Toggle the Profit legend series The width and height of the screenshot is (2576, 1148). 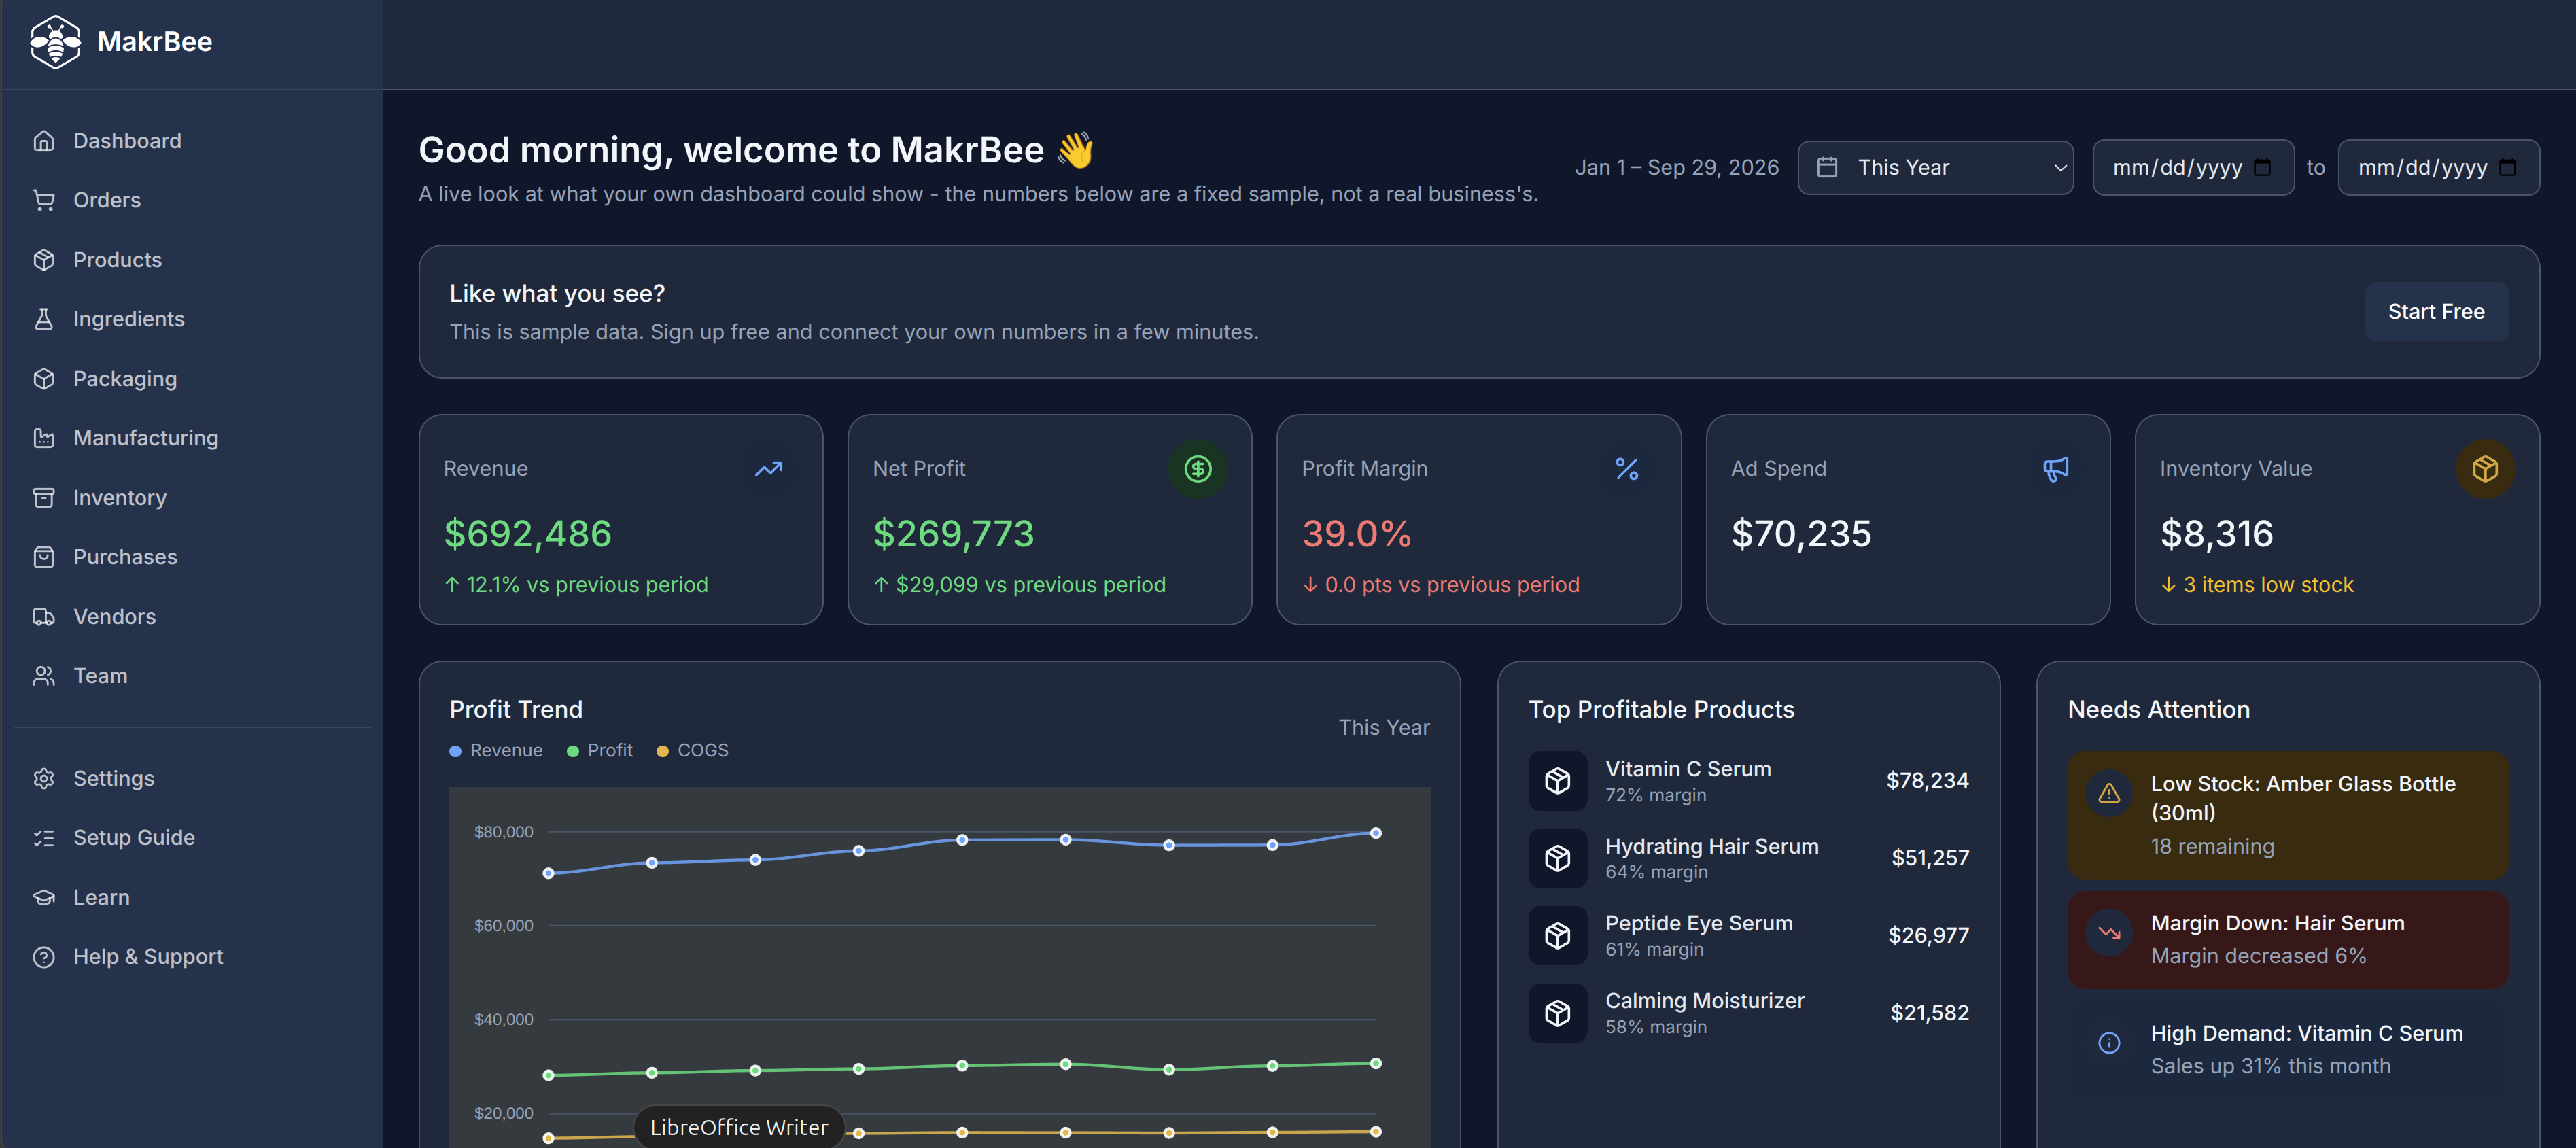(x=600, y=751)
